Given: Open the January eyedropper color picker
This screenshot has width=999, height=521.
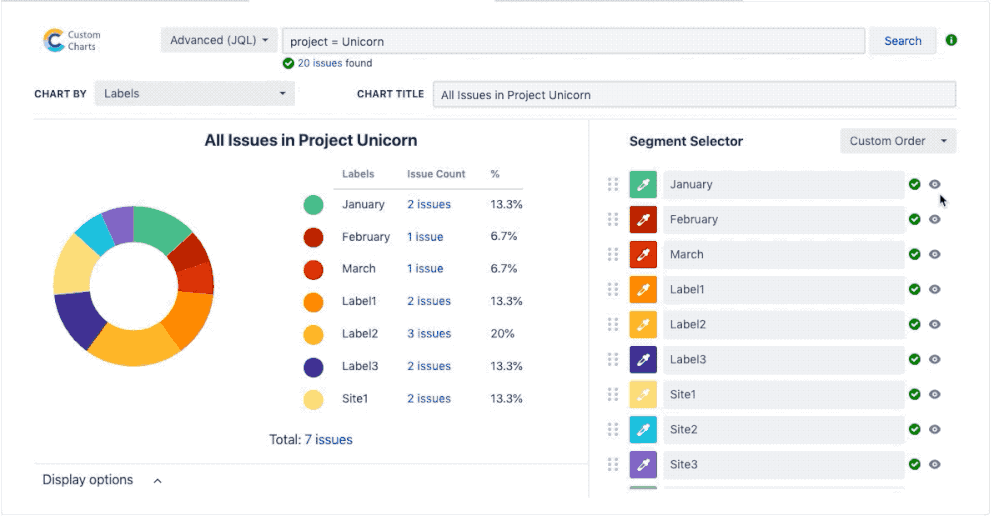Looking at the screenshot, I should [x=643, y=185].
